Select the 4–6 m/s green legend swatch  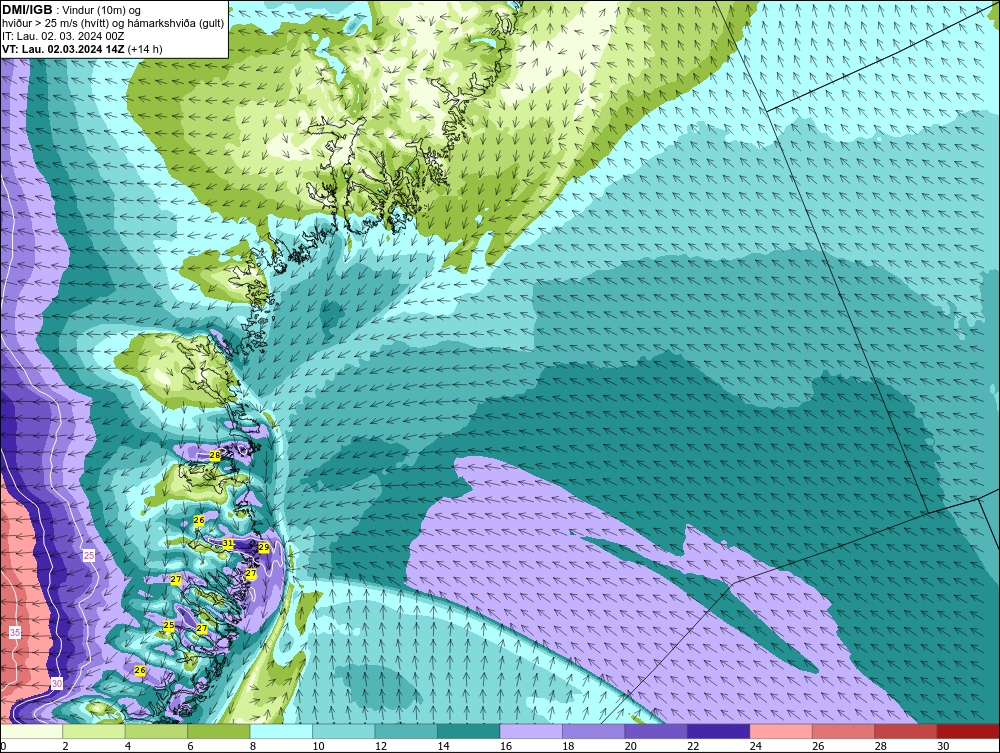coord(156,731)
